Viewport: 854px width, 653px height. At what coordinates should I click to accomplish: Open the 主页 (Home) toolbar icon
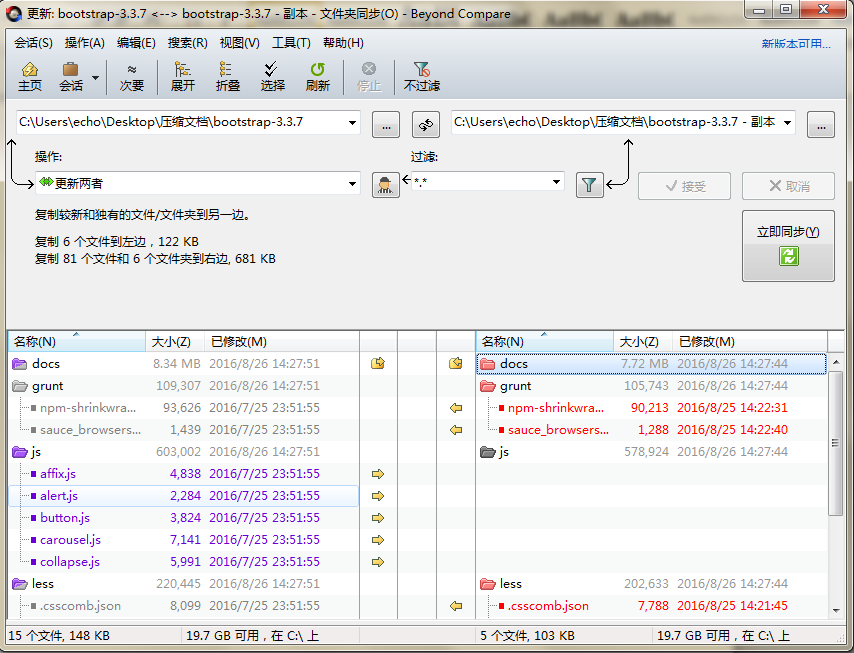30,76
